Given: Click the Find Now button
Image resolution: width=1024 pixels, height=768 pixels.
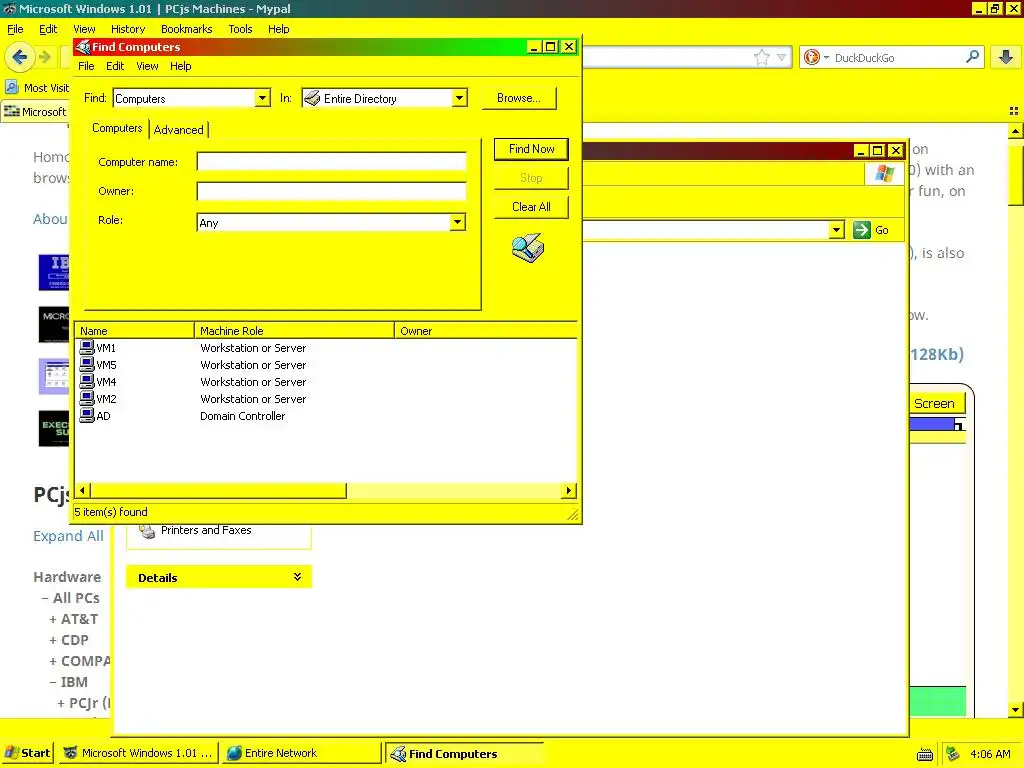Looking at the screenshot, I should click(531, 149).
